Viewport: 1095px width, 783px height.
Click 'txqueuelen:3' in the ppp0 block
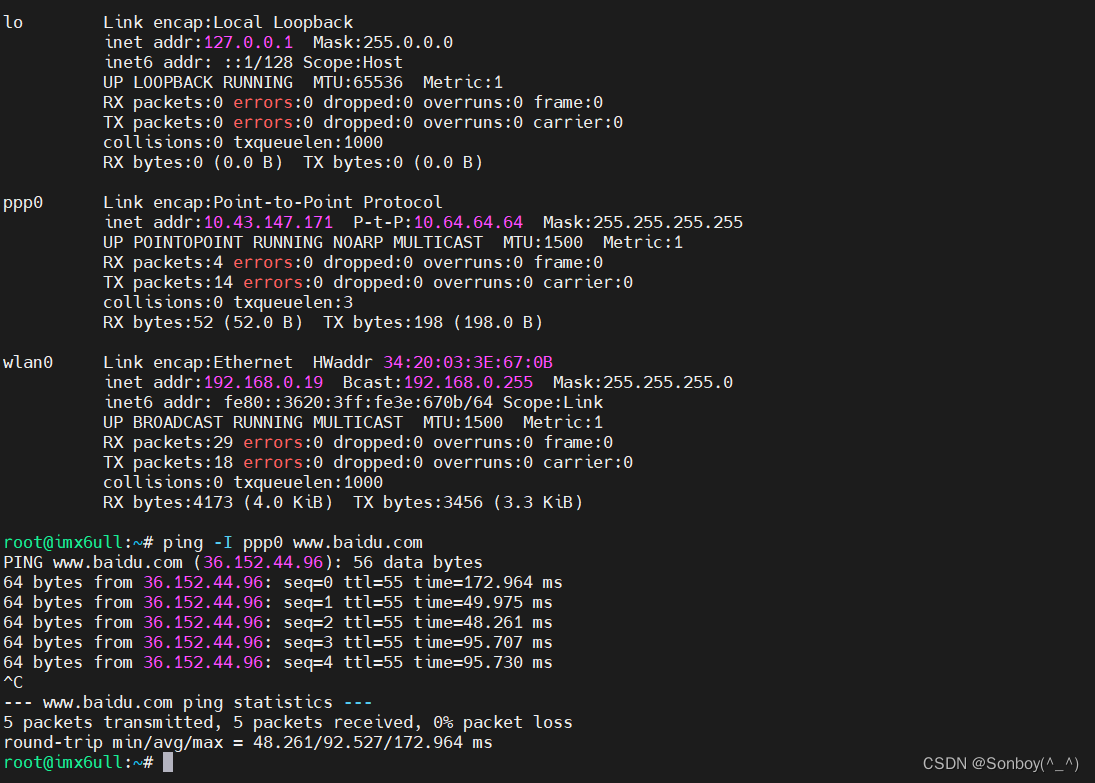[293, 302]
